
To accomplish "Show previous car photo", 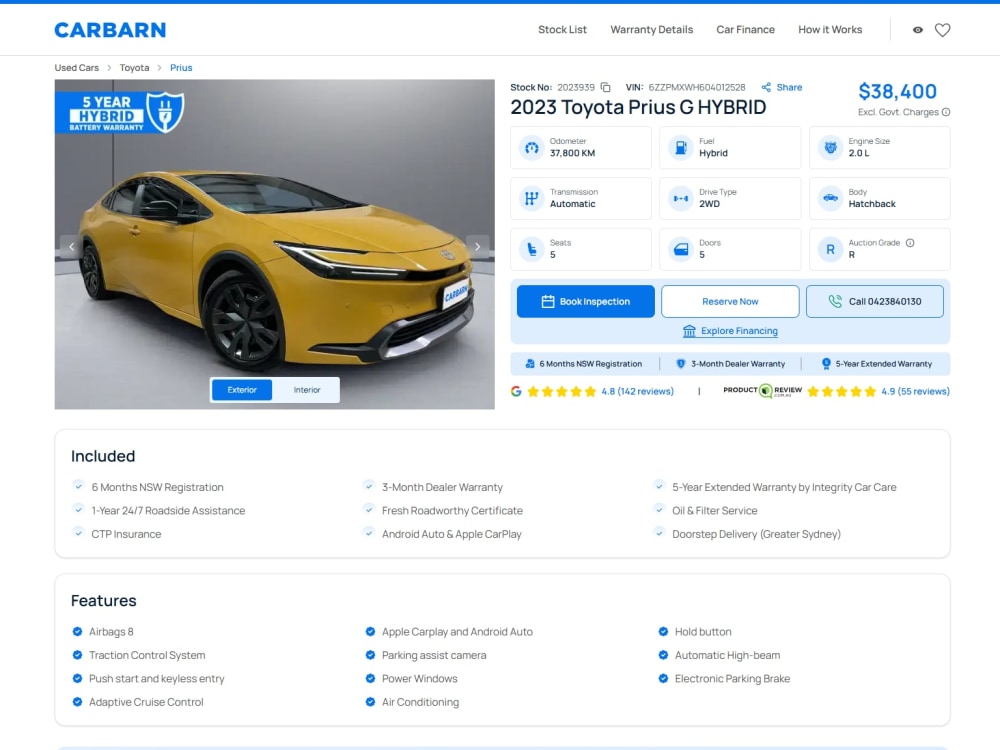I will point(71,247).
